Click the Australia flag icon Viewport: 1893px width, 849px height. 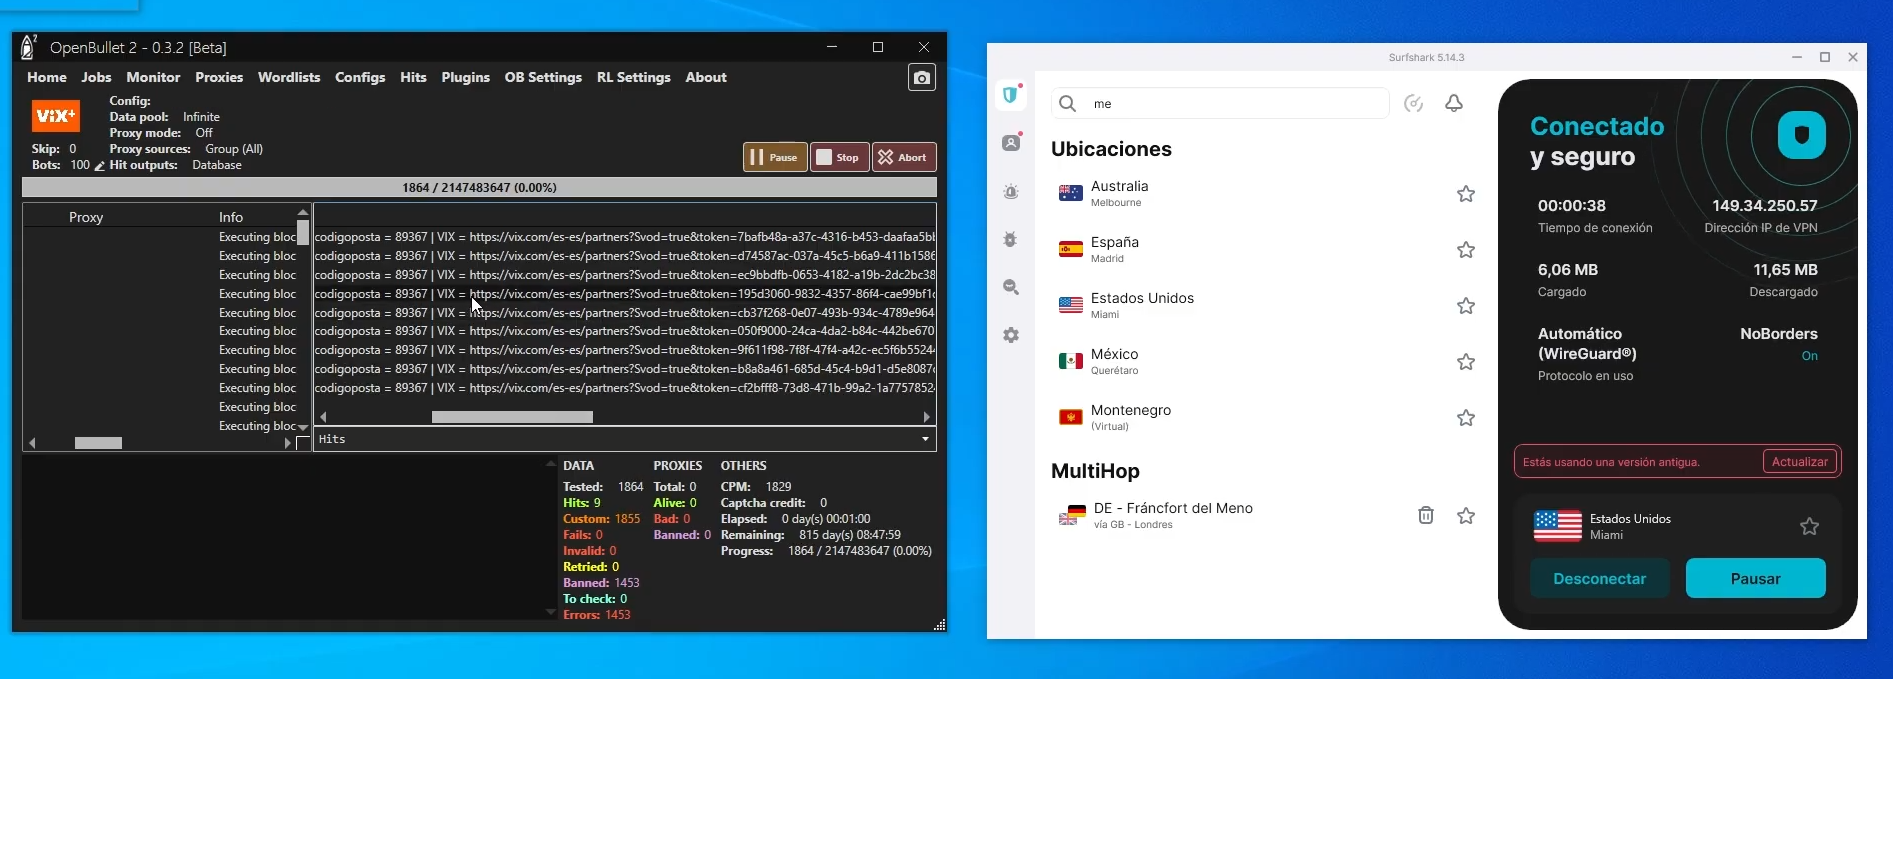pyautogui.click(x=1070, y=194)
